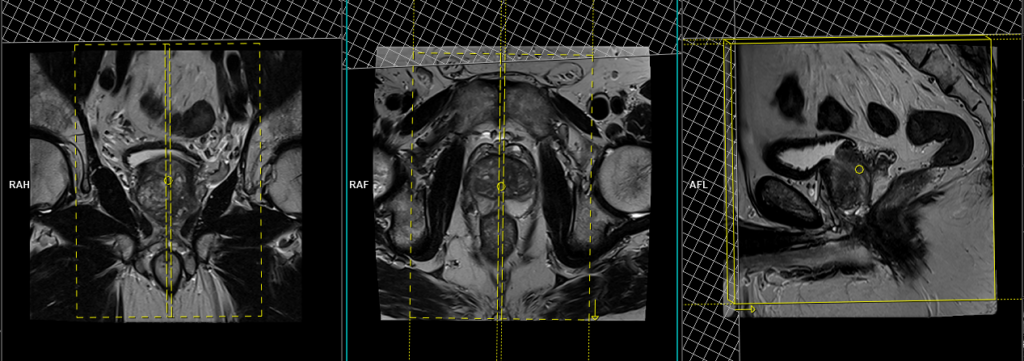Click the yellow center circle in RAH view
The image size is (1024, 361).
[x=167, y=180]
